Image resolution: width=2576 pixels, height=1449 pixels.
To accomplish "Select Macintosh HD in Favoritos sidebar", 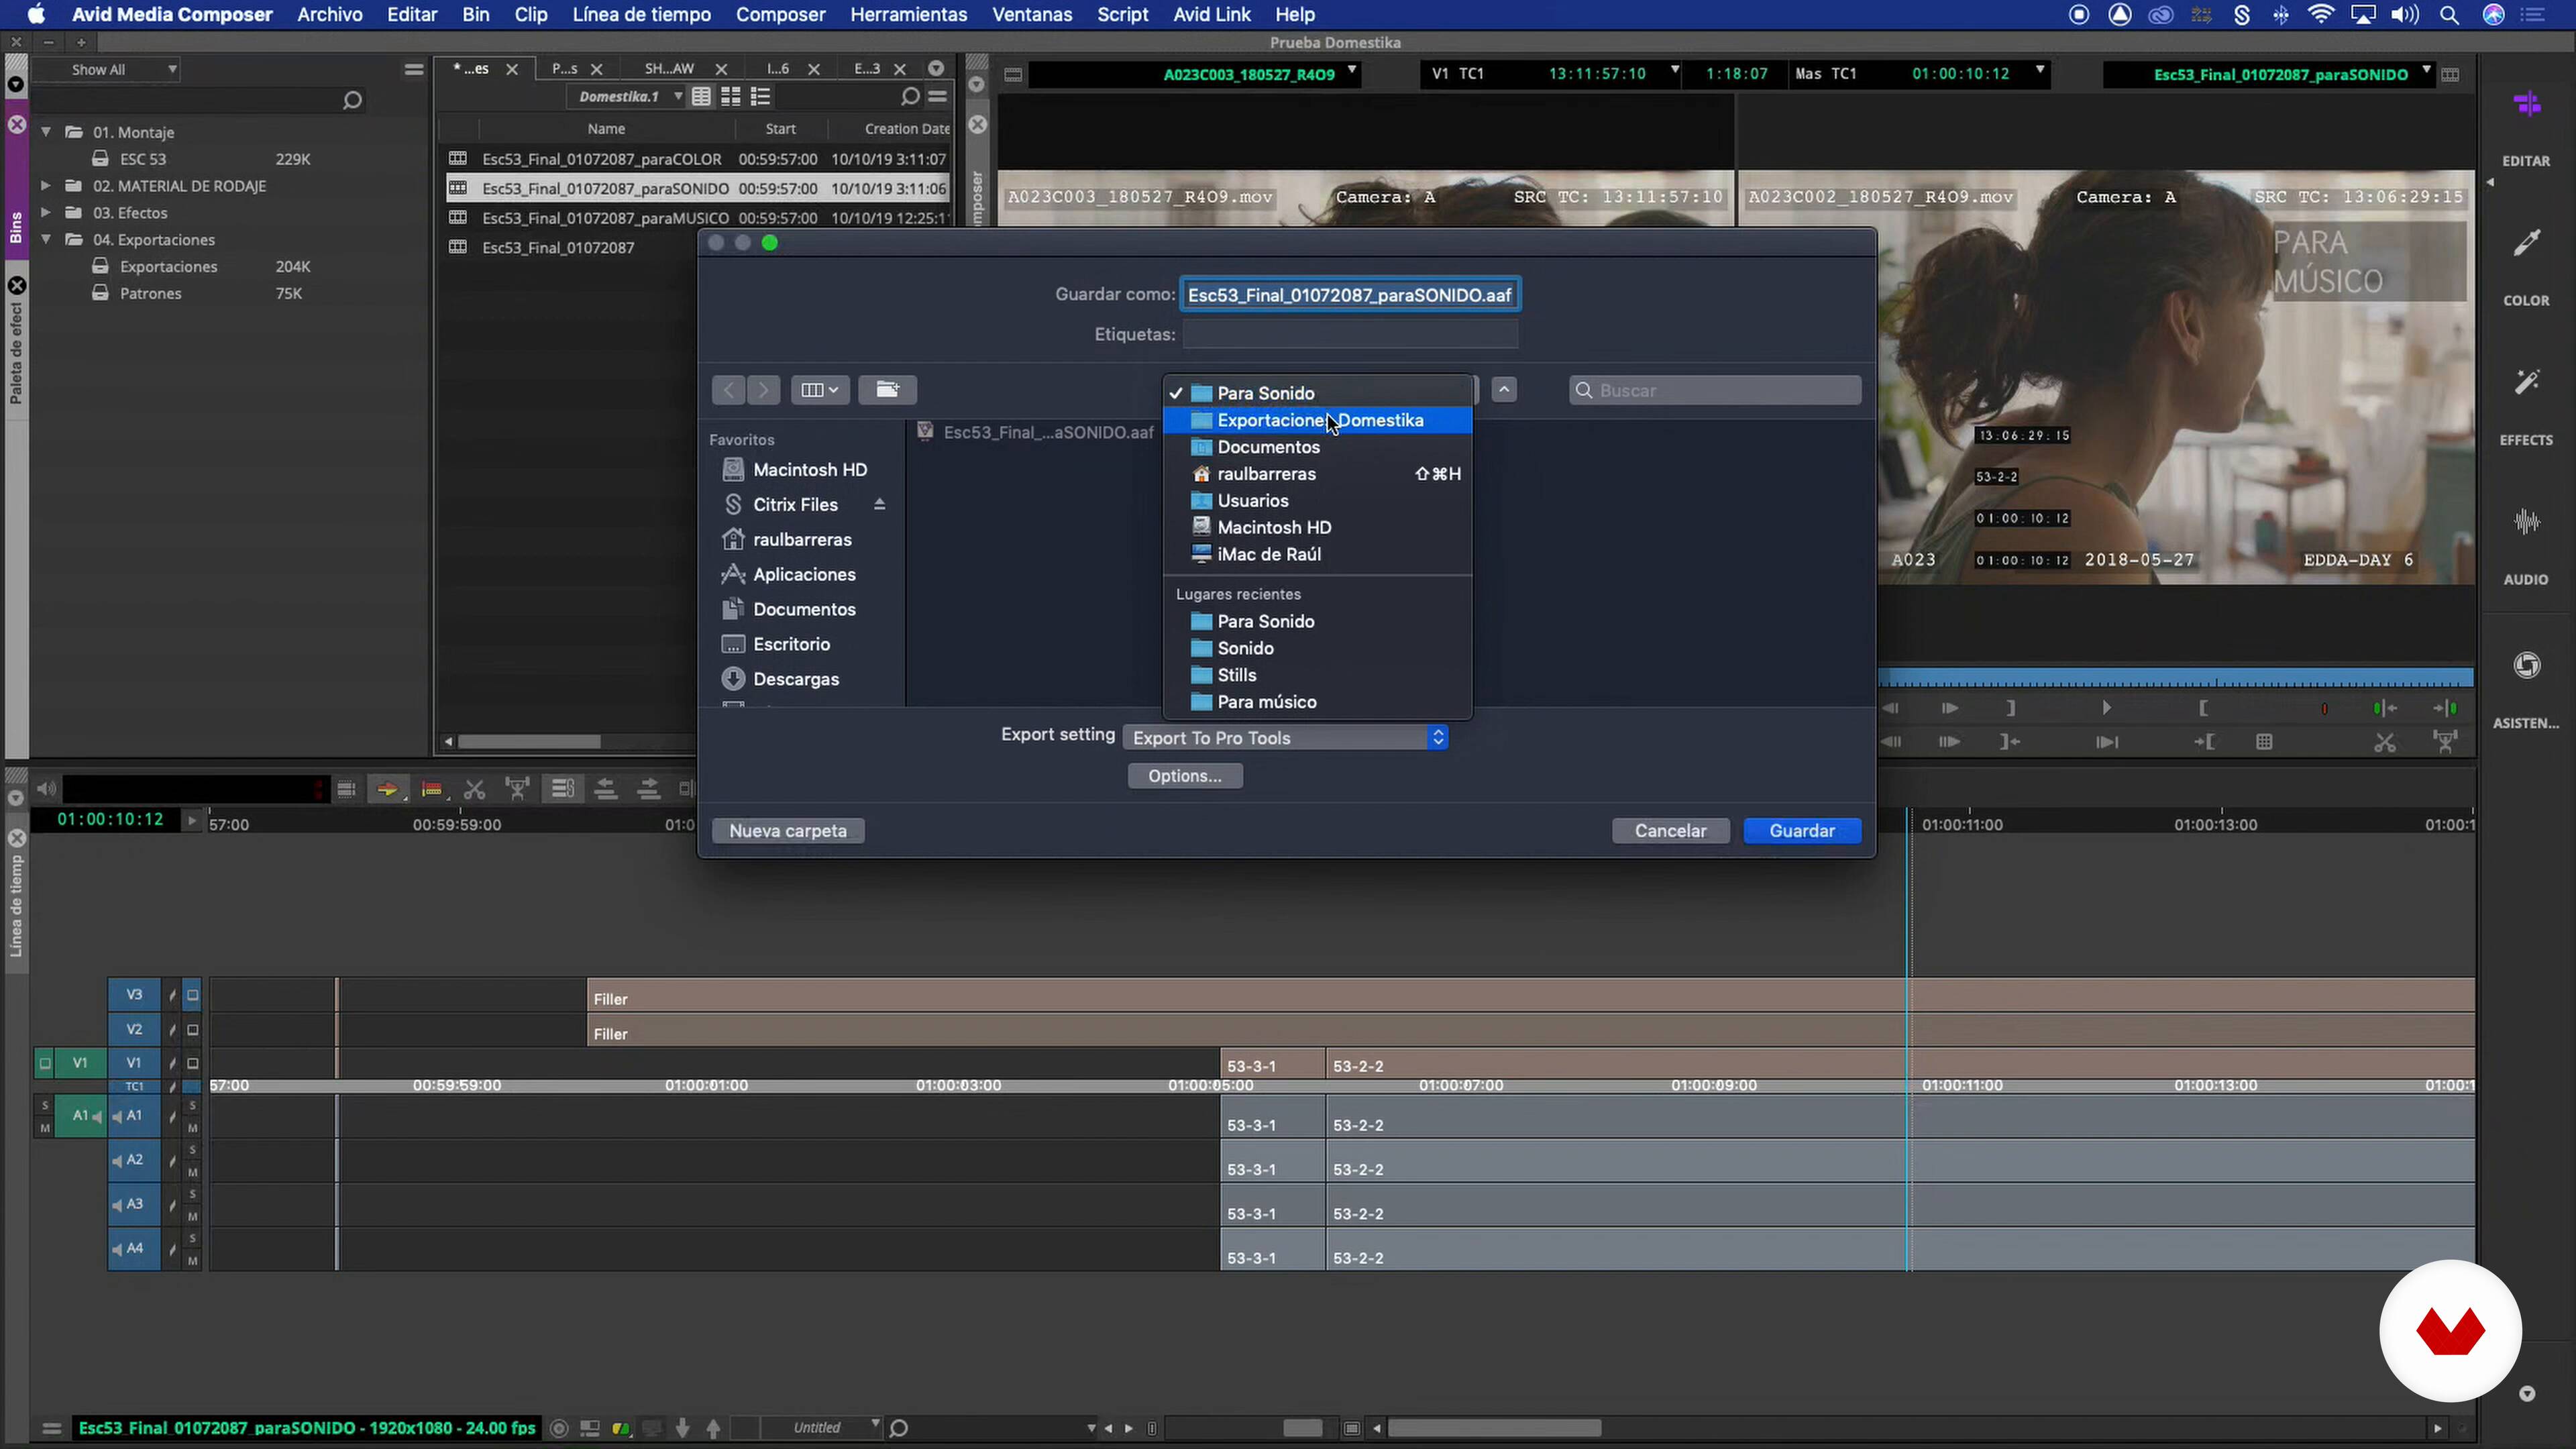I will pyautogui.click(x=795, y=470).
